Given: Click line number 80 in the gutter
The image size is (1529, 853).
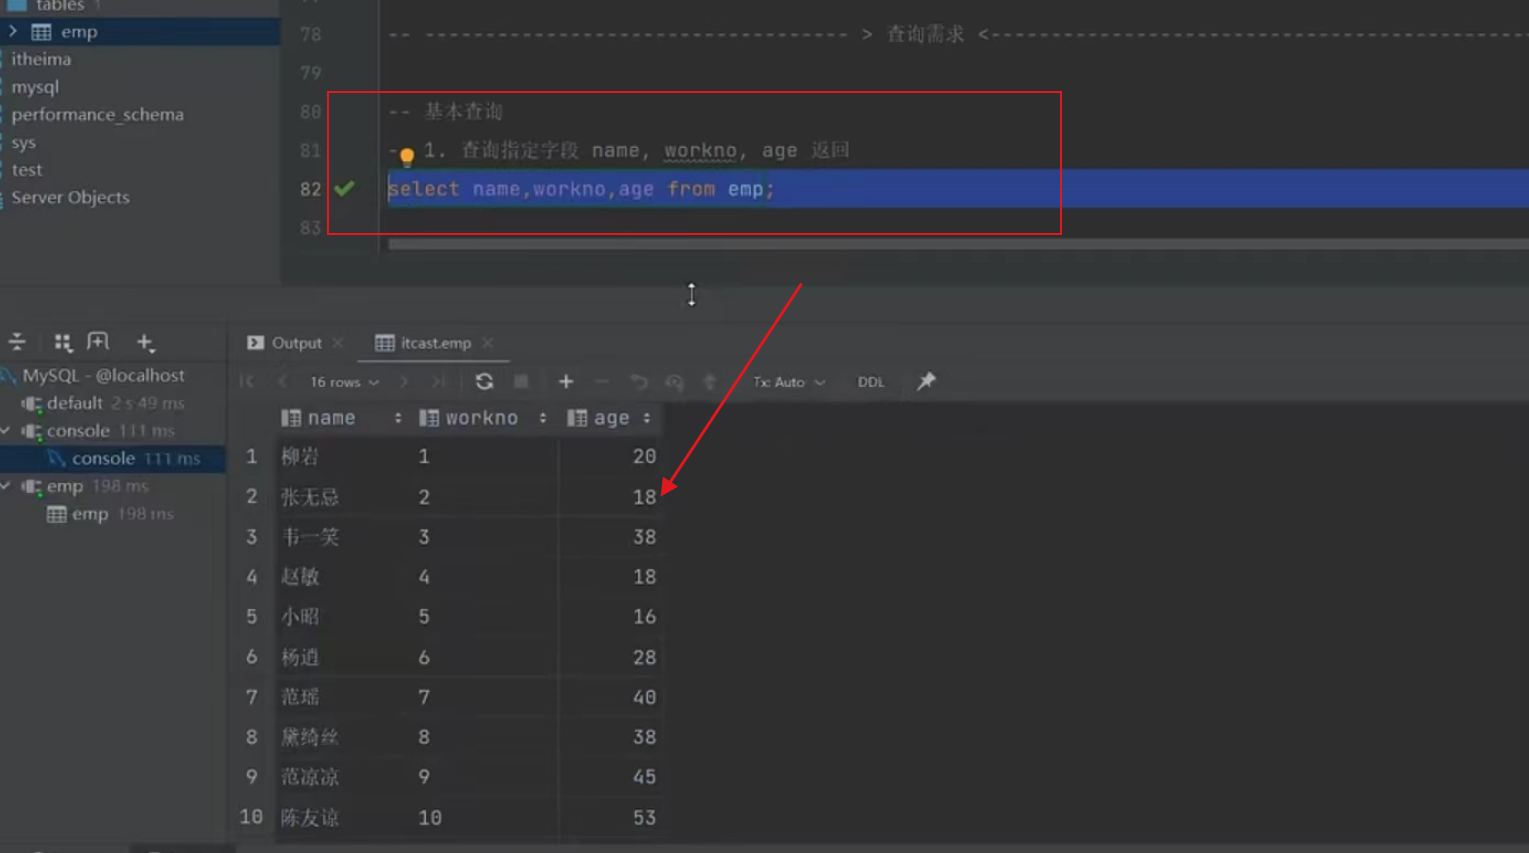Looking at the screenshot, I should [310, 111].
